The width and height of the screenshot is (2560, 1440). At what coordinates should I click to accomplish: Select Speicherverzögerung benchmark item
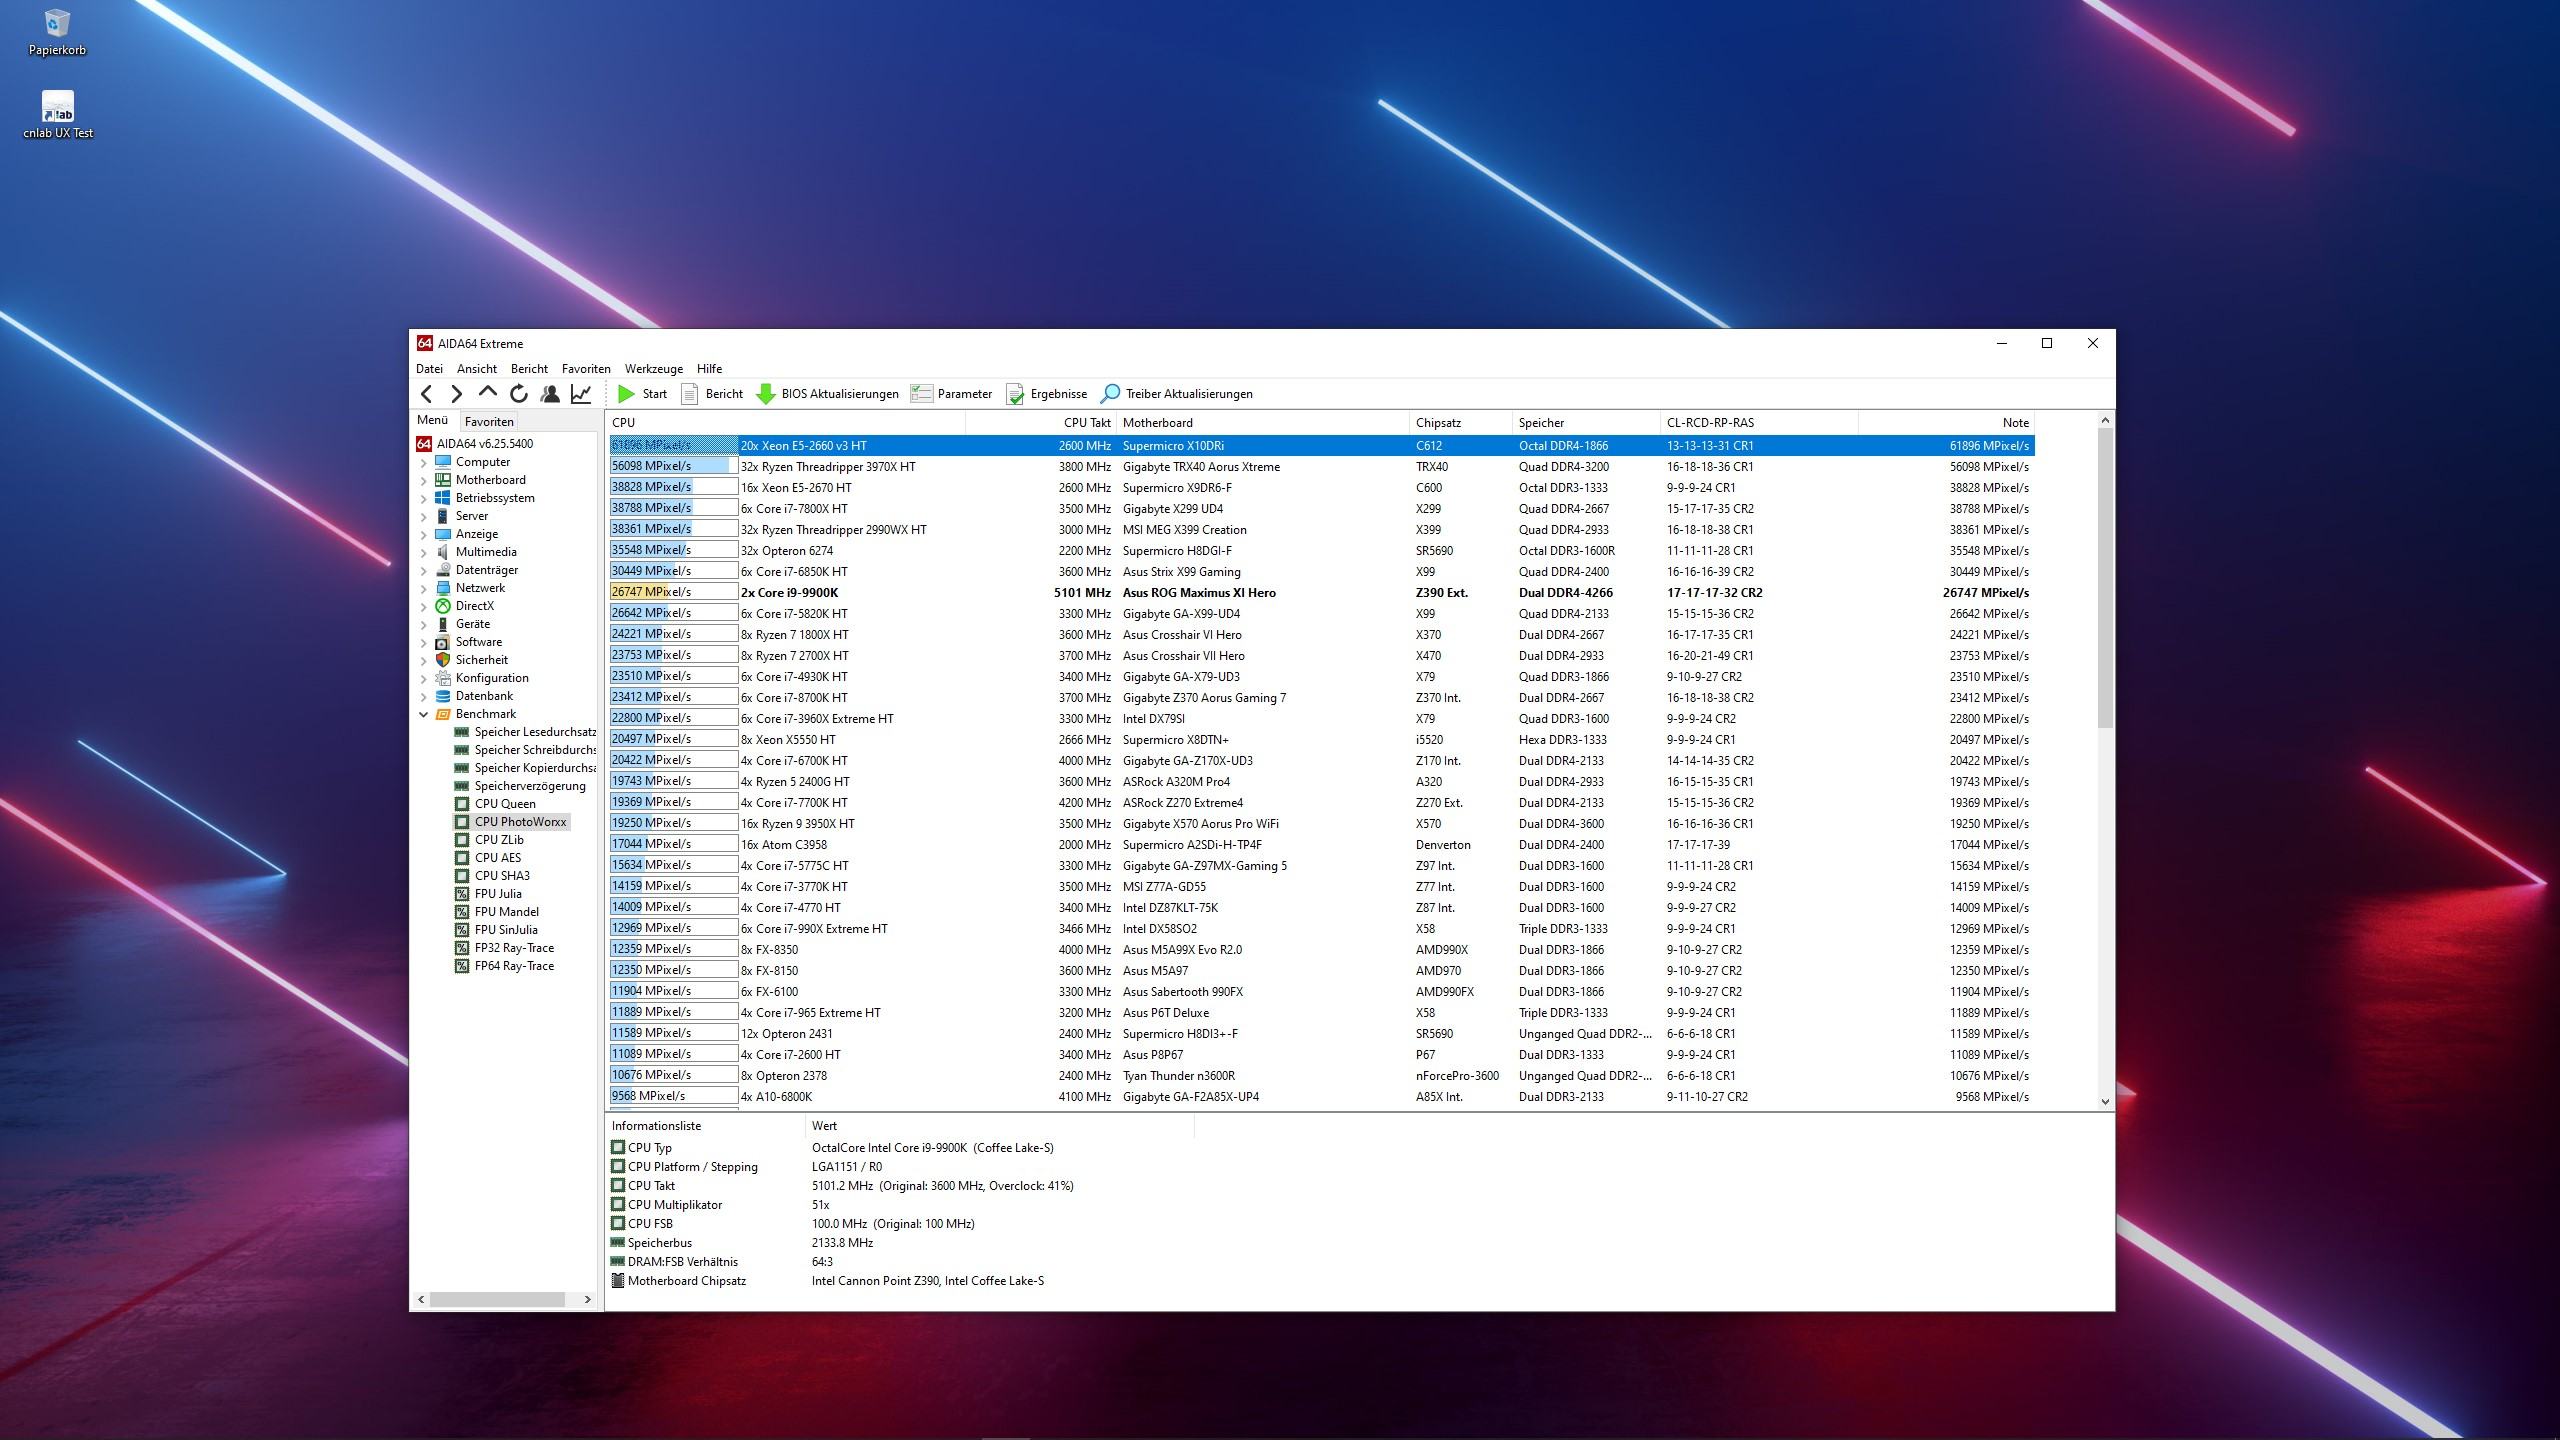(x=530, y=786)
